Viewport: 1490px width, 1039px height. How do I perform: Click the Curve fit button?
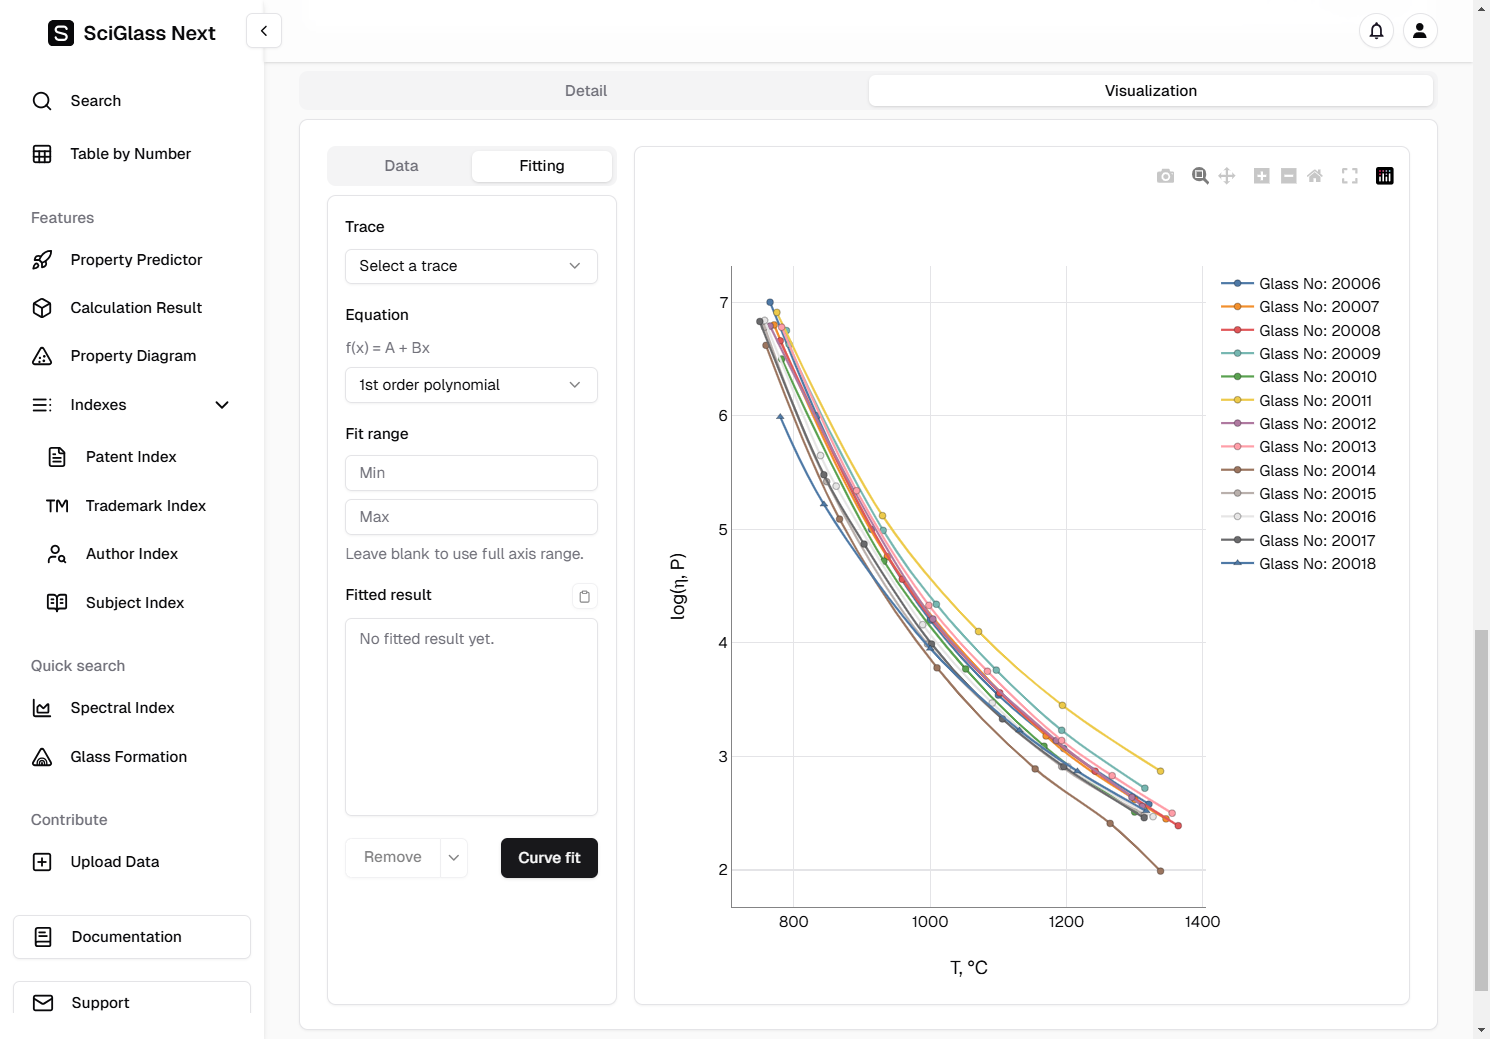coord(549,858)
